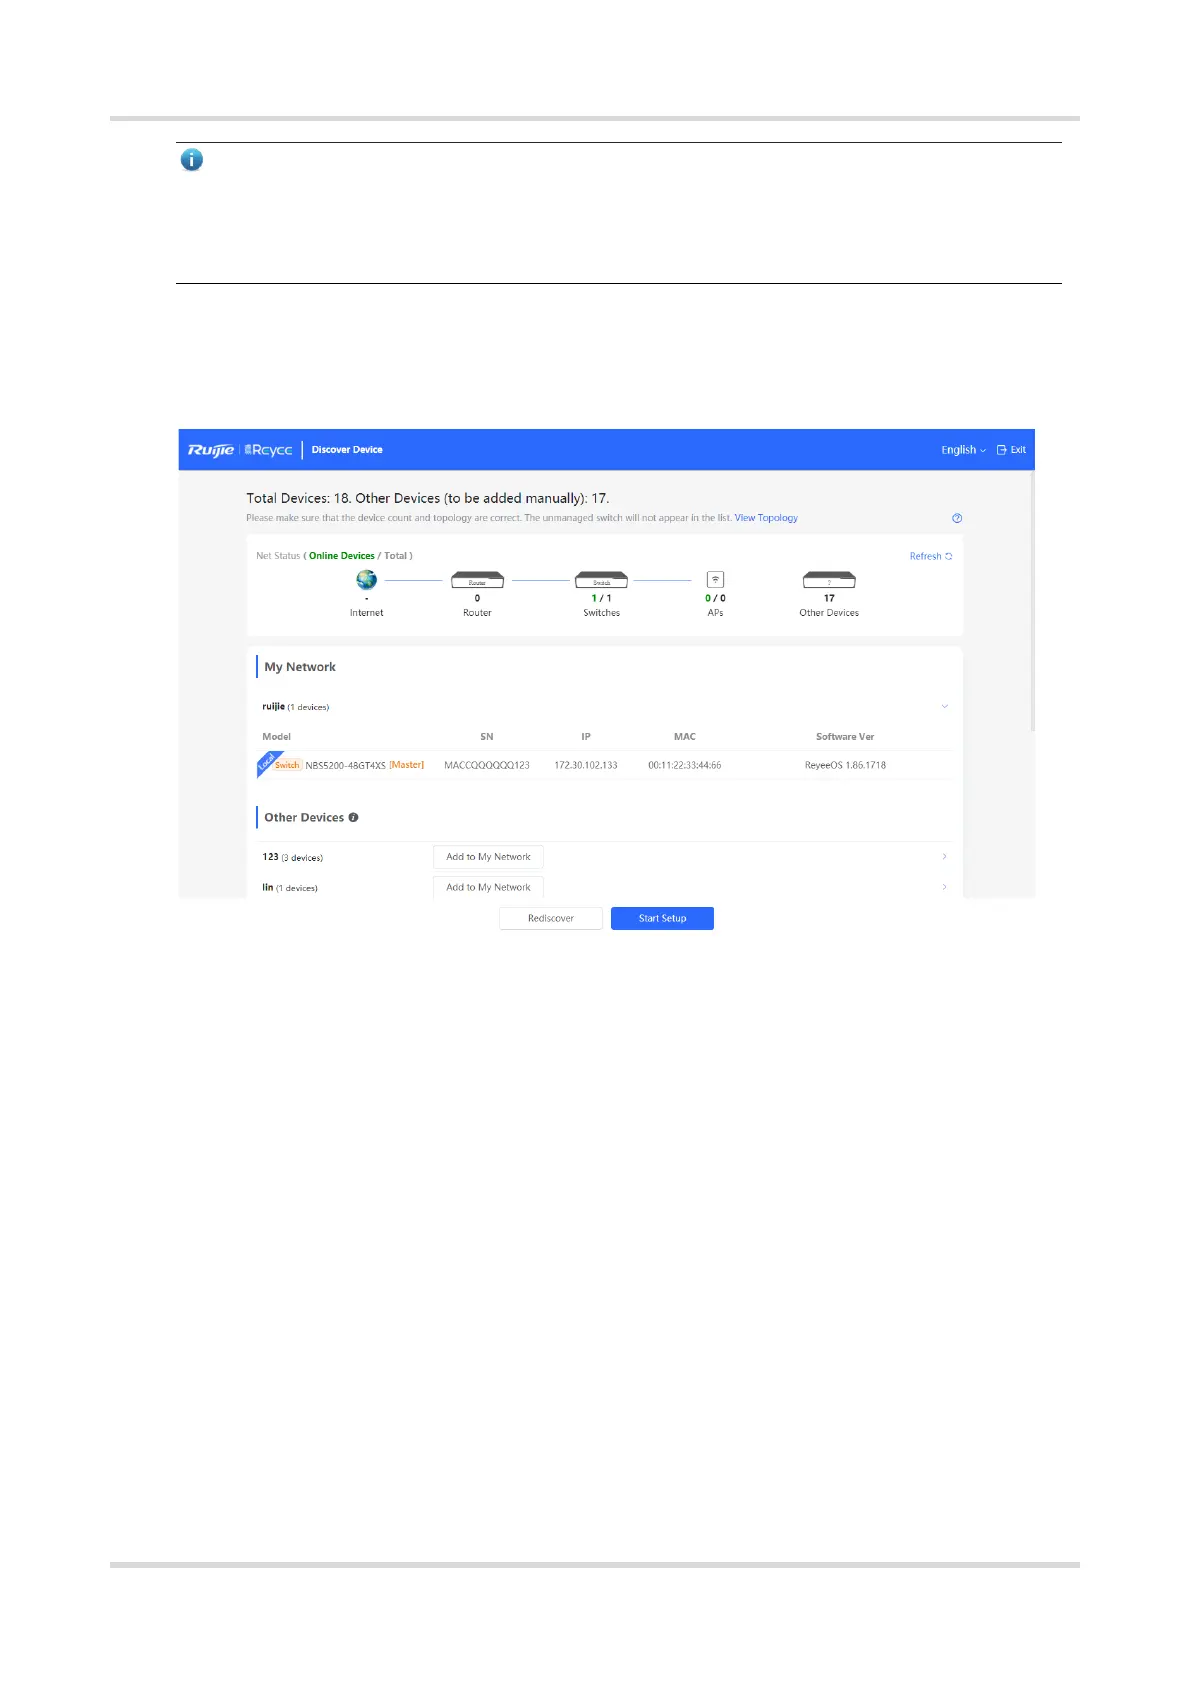The image size is (1191, 1684).
Task: Click Exit in the header
Action: click(x=1011, y=450)
